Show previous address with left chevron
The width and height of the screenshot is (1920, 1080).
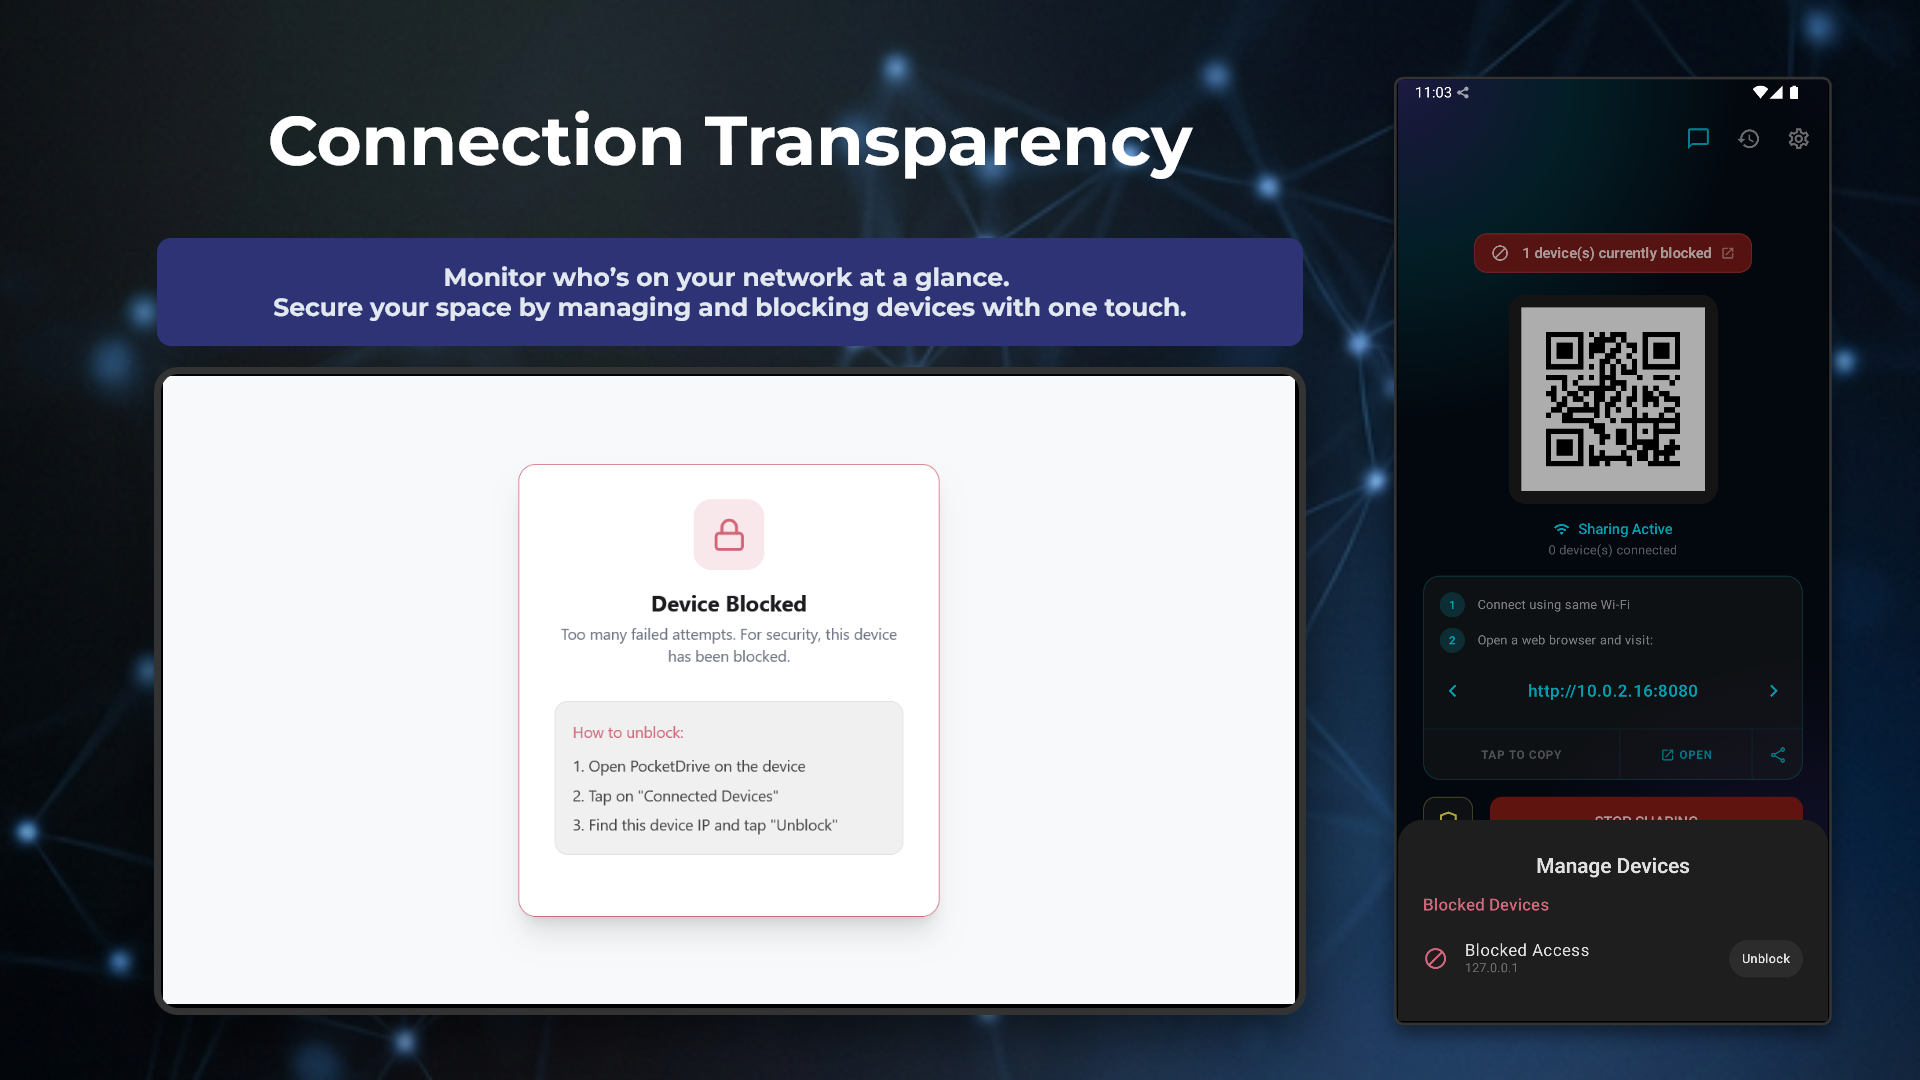1453,691
